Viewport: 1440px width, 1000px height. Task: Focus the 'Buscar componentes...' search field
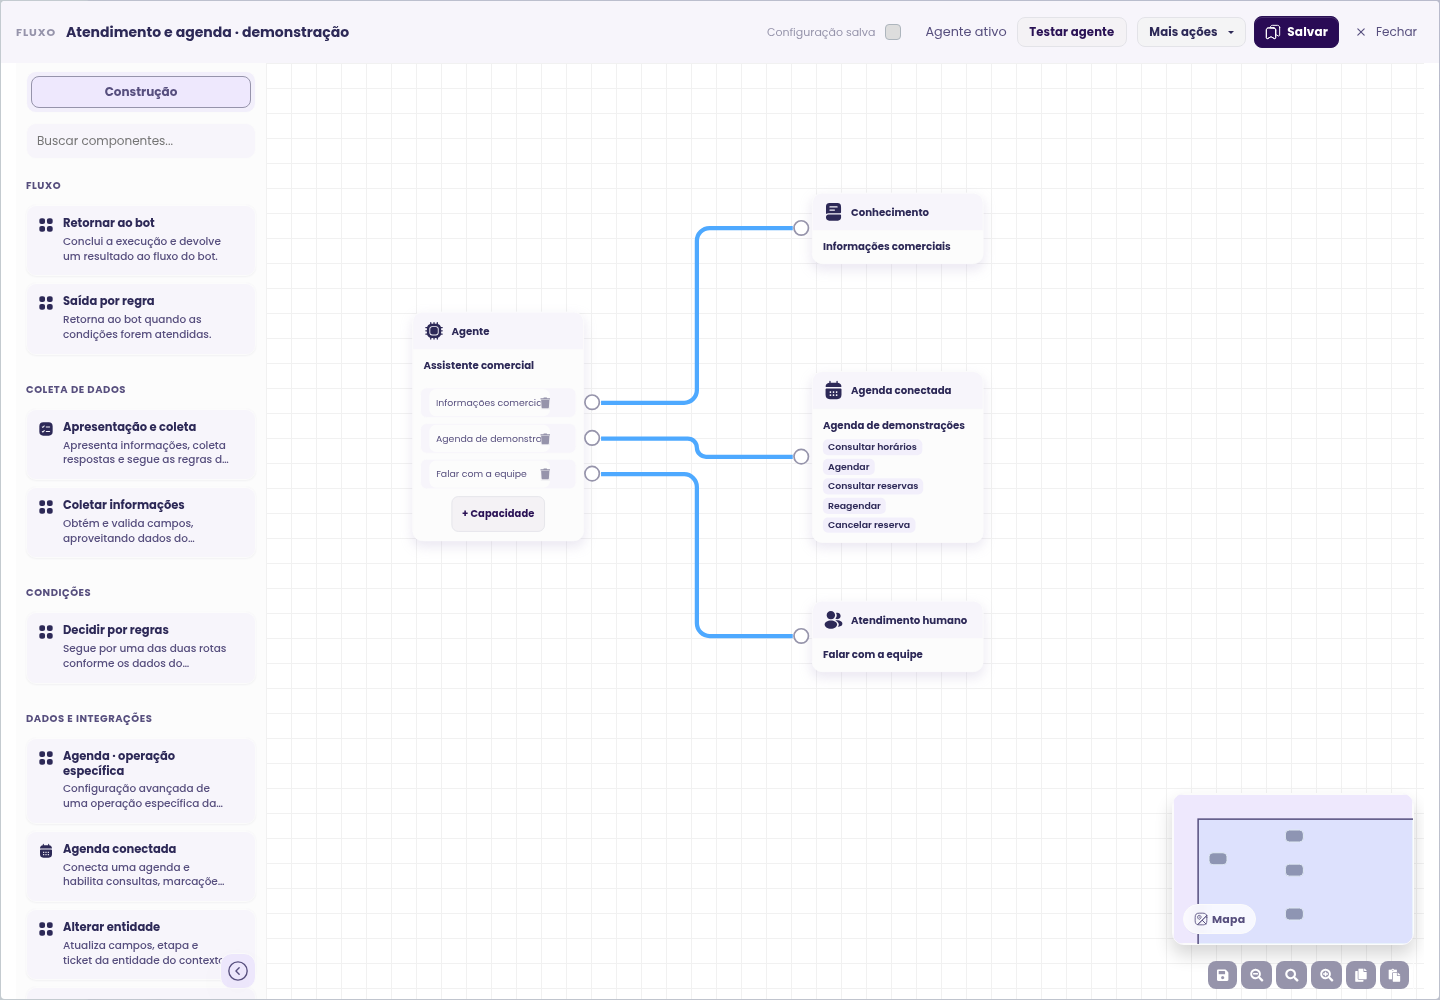(141, 141)
